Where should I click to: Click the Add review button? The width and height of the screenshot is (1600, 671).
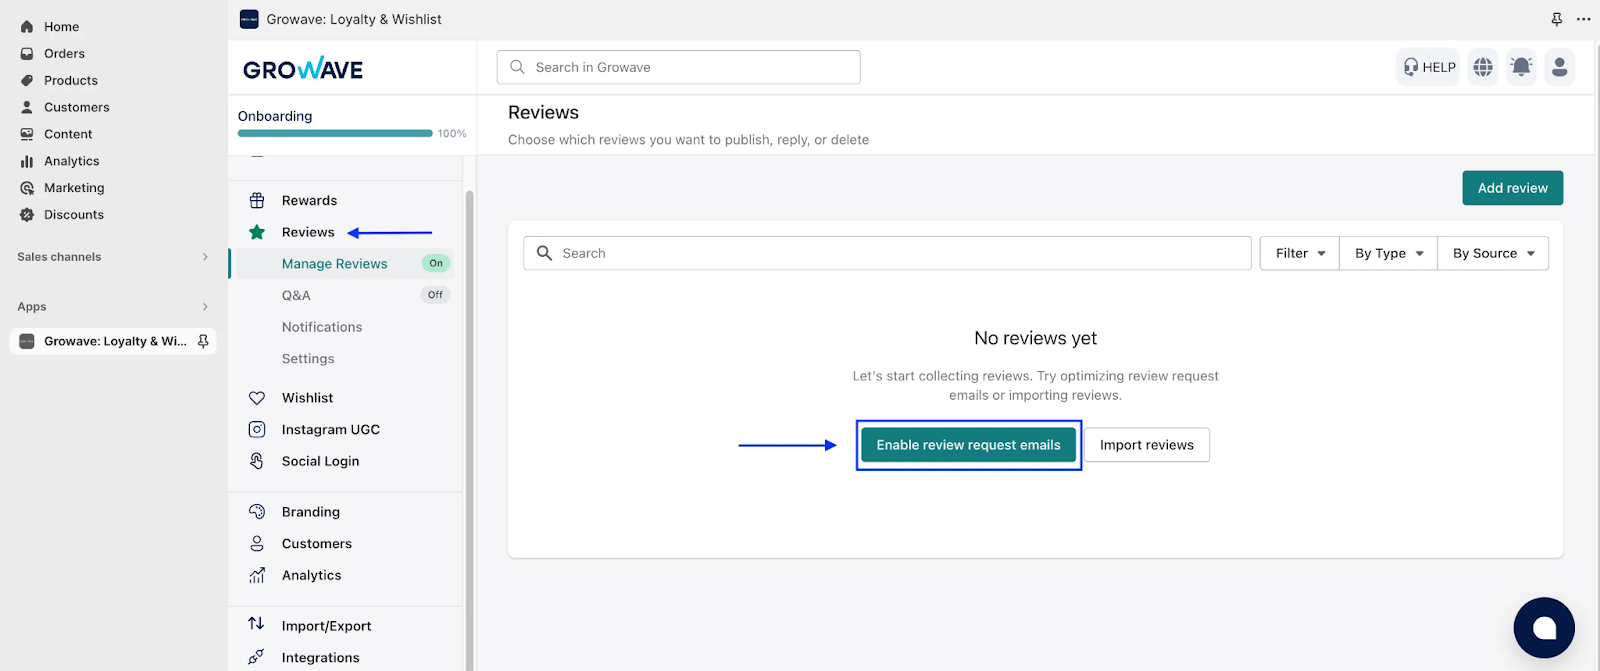pyautogui.click(x=1512, y=188)
